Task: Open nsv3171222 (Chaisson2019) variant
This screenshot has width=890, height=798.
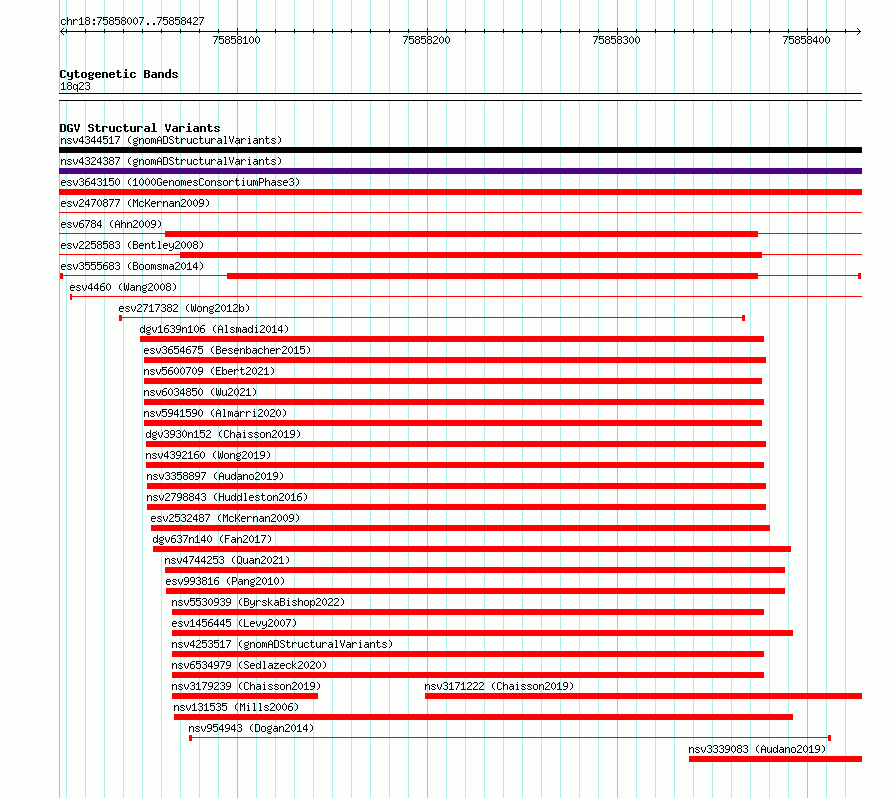Action: pos(499,686)
